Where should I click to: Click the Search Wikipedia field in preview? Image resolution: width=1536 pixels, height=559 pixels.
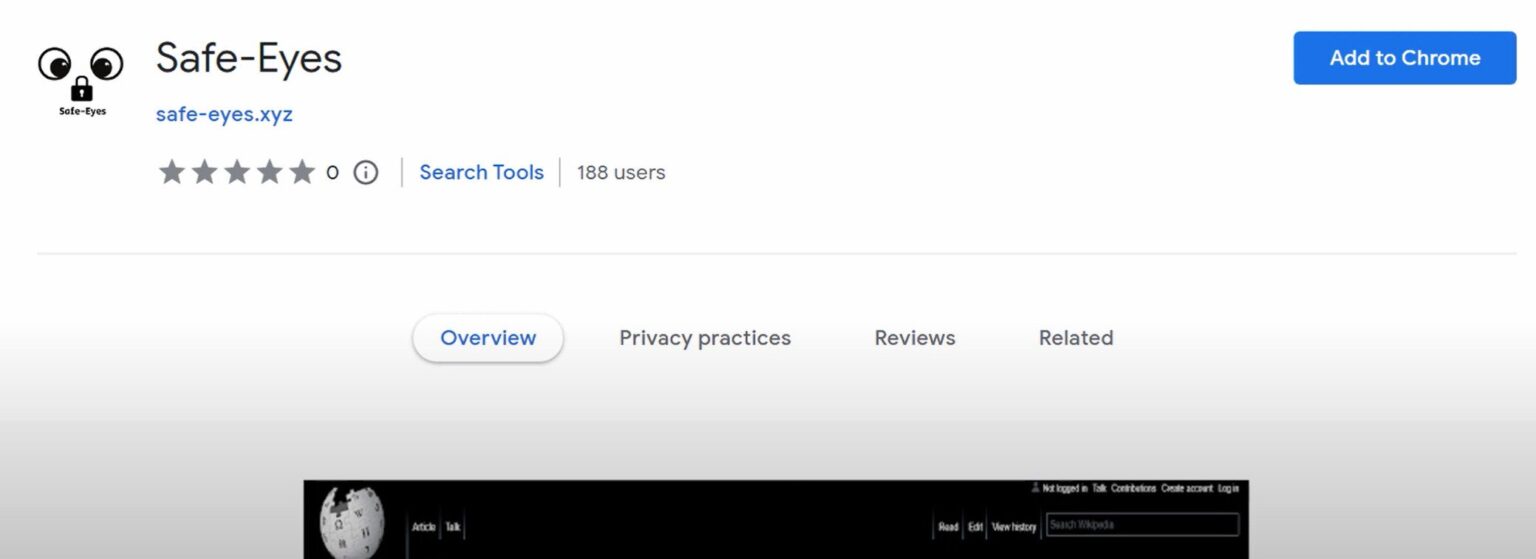pyautogui.click(x=1142, y=525)
